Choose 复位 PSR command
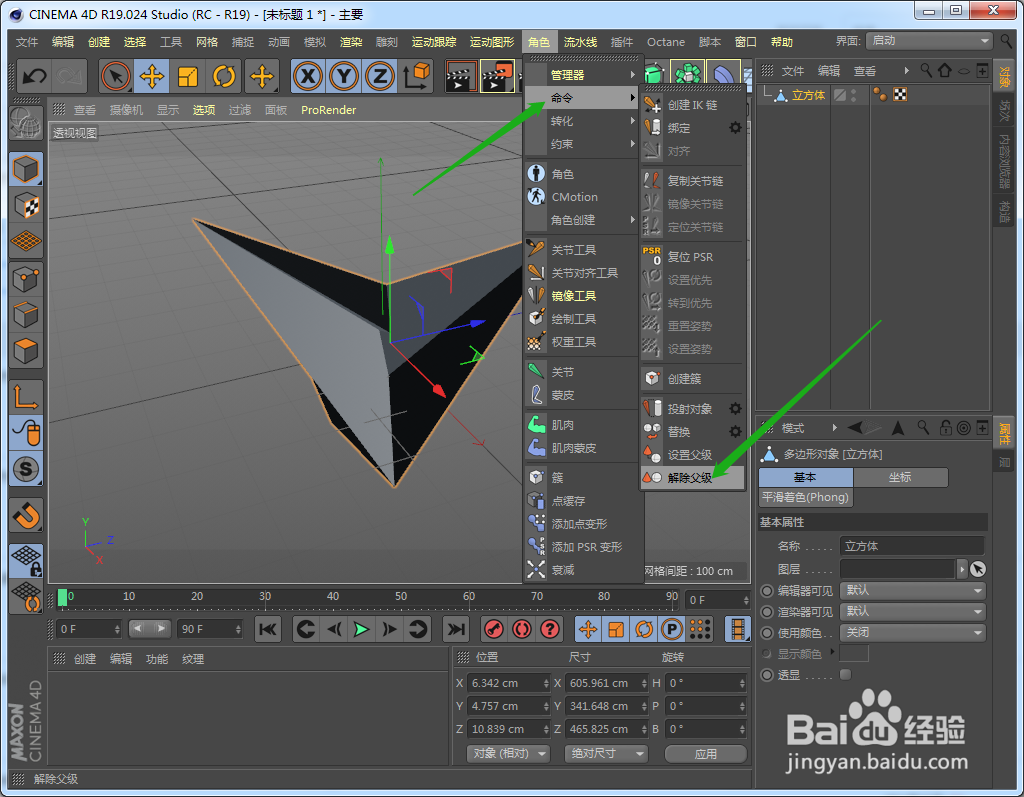This screenshot has height=797, width=1024. click(692, 257)
